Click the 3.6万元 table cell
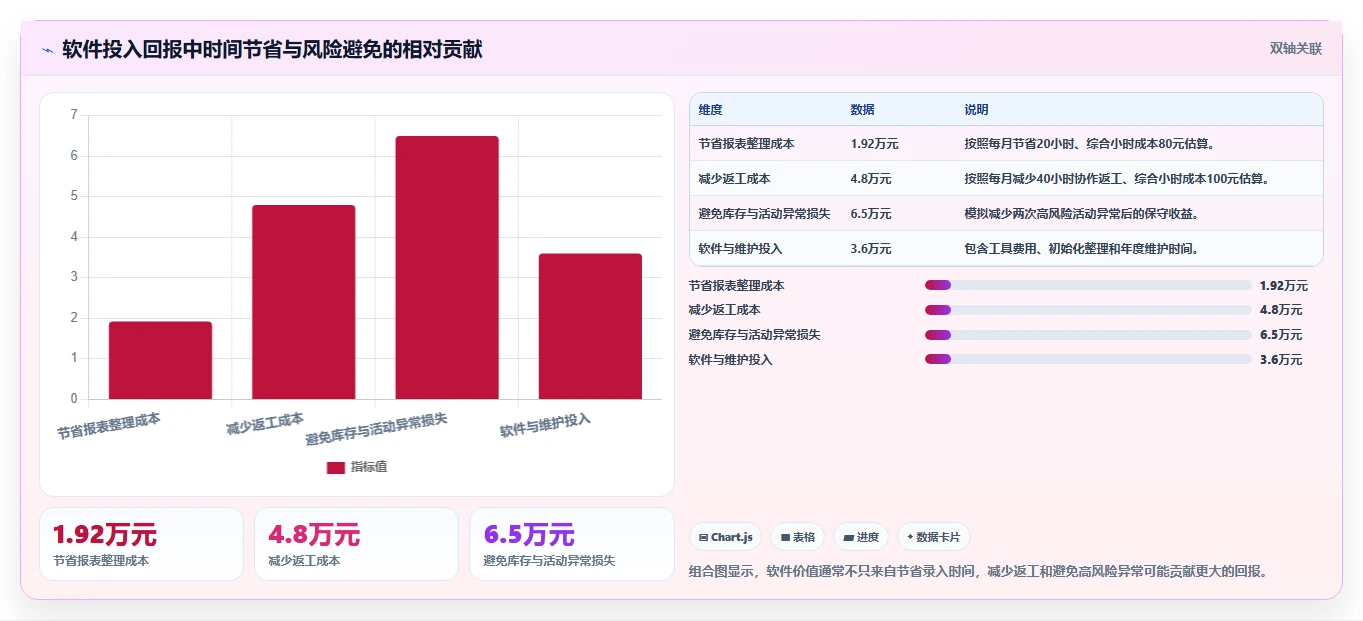The width and height of the screenshot is (1363, 621). tap(871, 249)
